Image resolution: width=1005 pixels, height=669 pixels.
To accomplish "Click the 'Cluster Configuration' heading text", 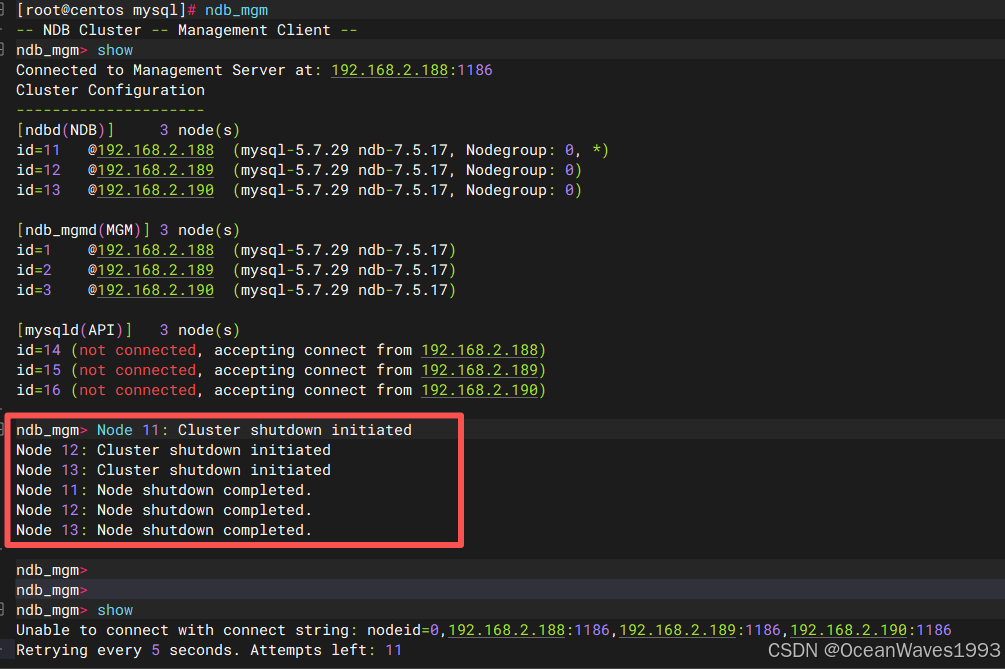I will pos(110,90).
